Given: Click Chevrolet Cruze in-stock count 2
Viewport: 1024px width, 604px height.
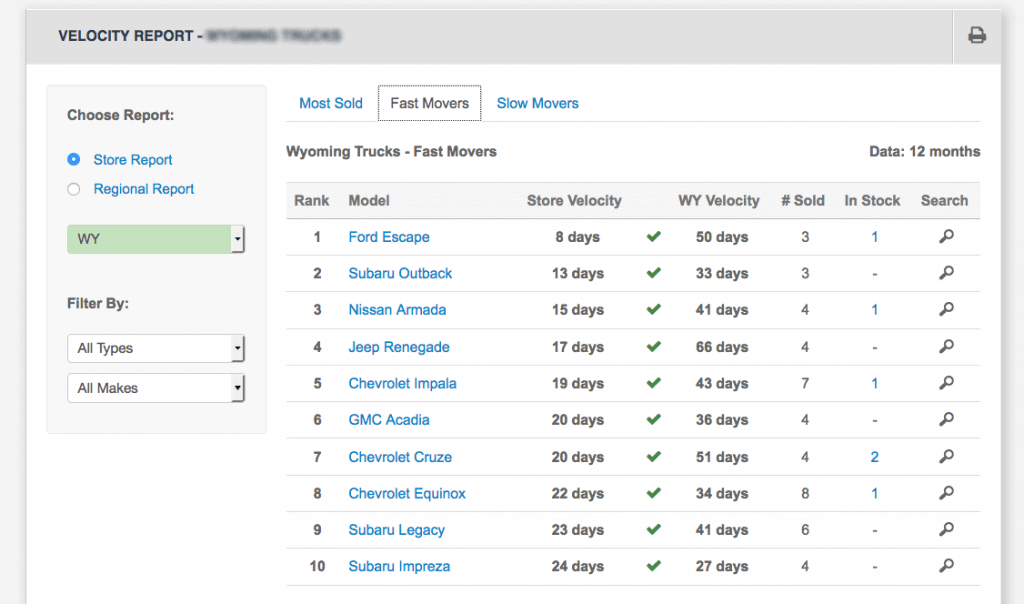Looking at the screenshot, I should click(874, 457).
